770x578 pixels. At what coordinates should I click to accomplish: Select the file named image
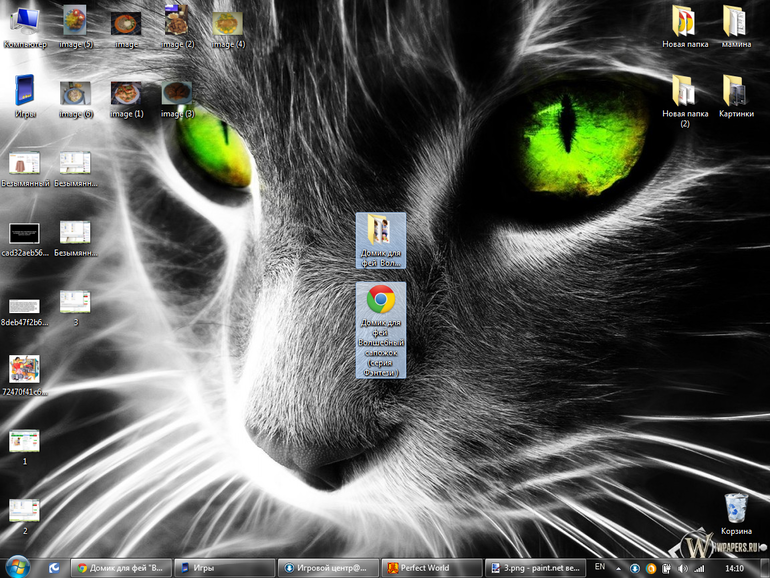coord(126,29)
